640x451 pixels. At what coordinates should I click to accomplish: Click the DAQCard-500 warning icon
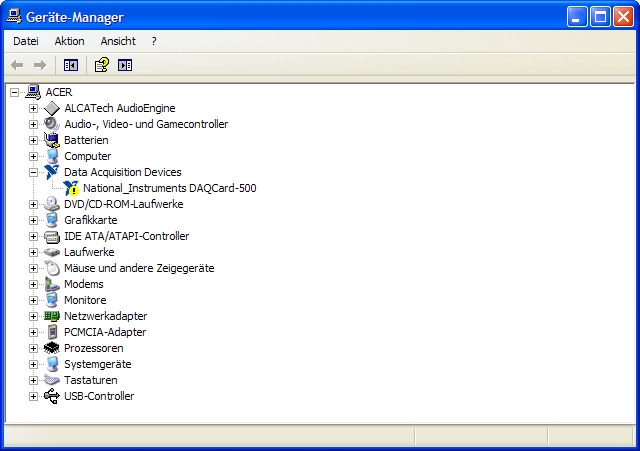click(71, 188)
